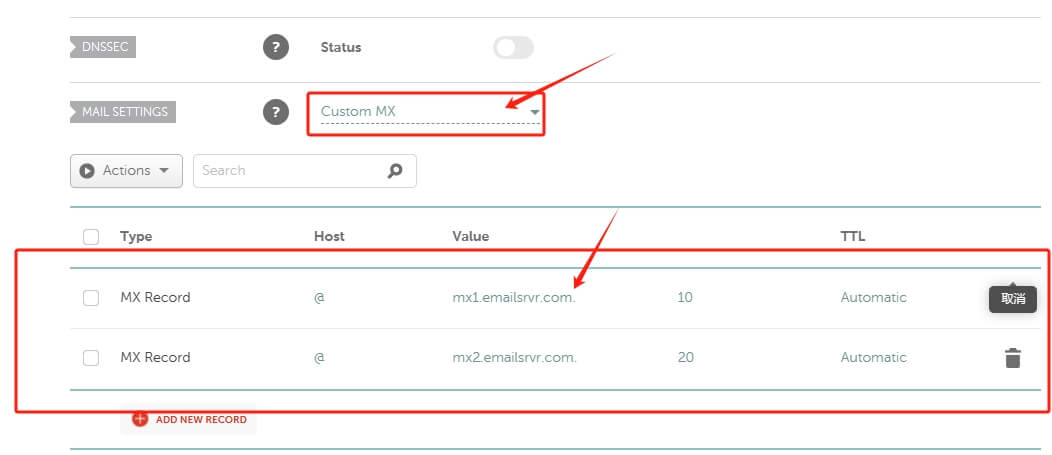Click the red plus icon to add record
Image resolution: width=1052 pixels, height=455 pixels.
pos(140,419)
